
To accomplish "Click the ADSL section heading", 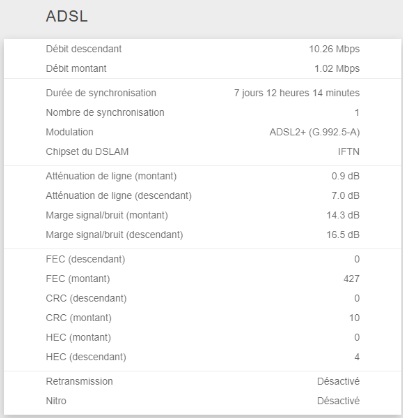I will (67, 16).
